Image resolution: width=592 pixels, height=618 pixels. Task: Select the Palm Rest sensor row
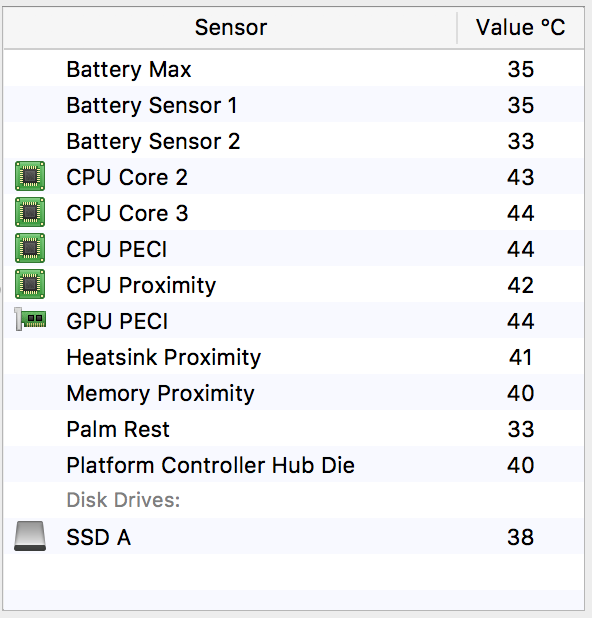294,429
